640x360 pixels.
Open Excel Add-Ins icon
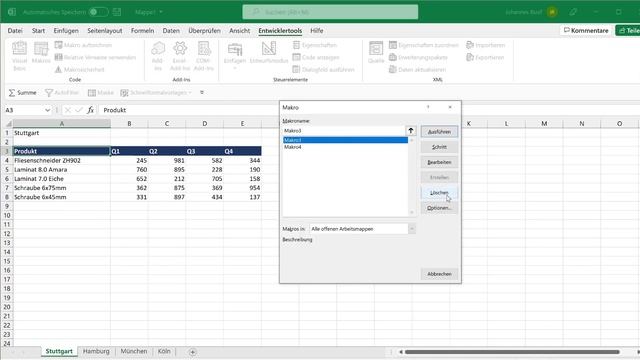pos(180,56)
